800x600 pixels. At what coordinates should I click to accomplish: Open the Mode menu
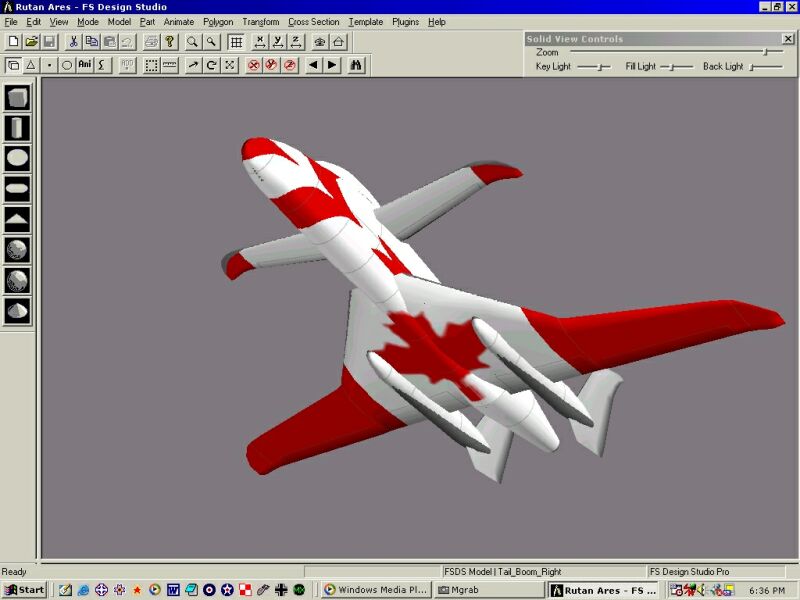88,22
